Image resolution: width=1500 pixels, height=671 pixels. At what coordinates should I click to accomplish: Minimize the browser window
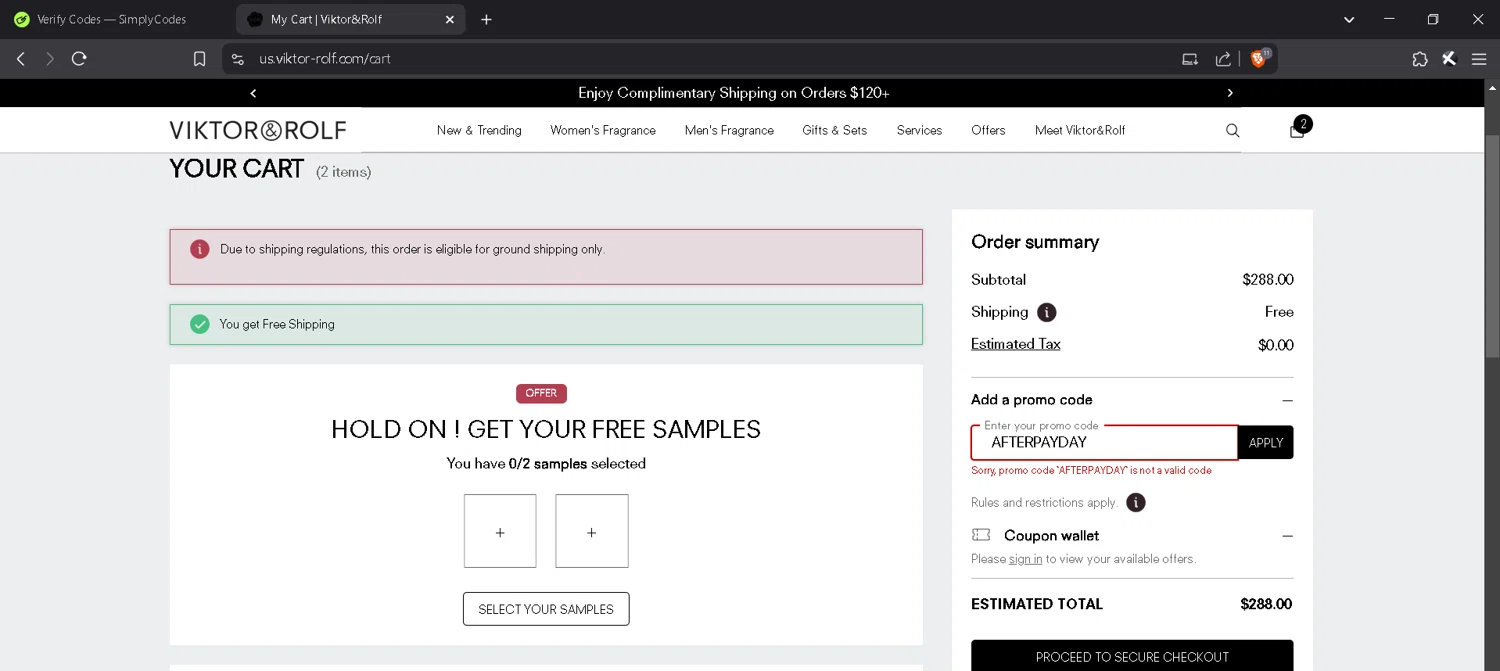click(x=1389, y=19)
